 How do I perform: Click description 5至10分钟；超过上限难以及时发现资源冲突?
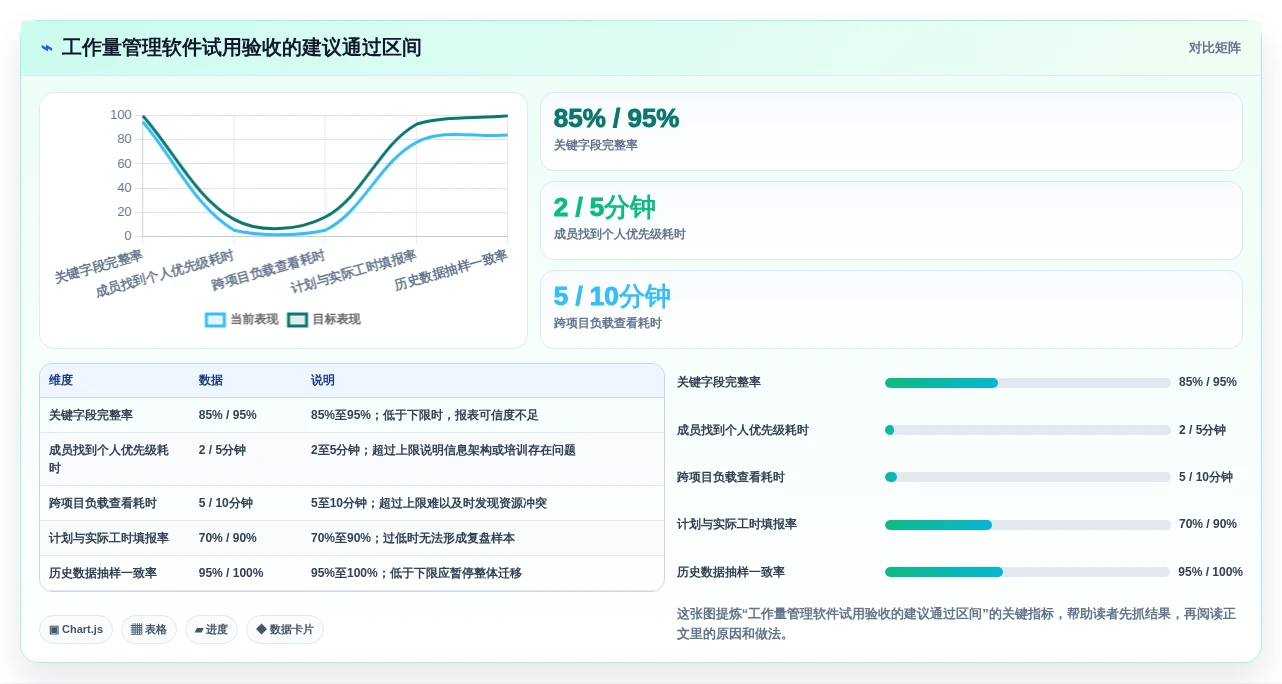pyautogui.click(x=429, y=503)
